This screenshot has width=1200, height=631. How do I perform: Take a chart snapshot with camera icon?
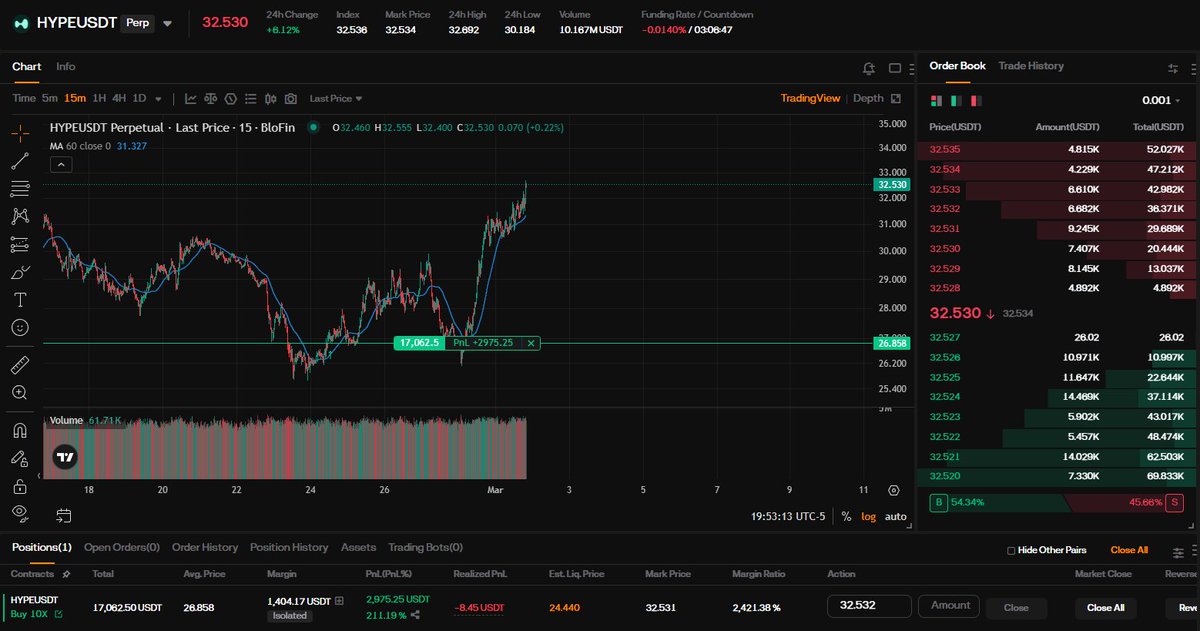point(290,99)
